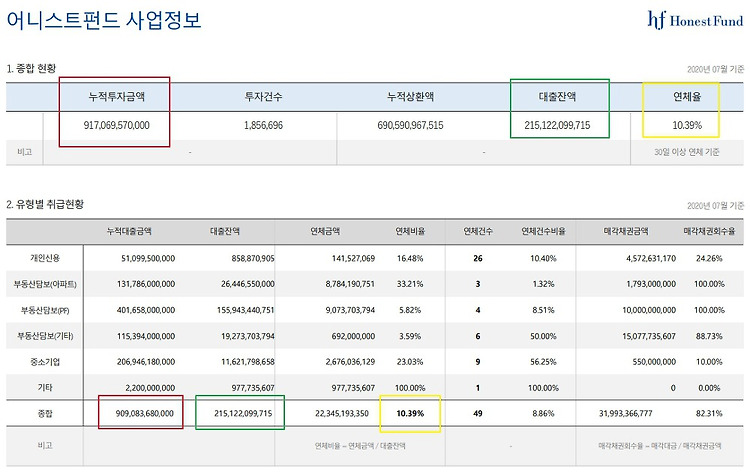Click the apartment balance 26,446,550,000
This screenshot has width=750, height=472.
click(248, 284)
